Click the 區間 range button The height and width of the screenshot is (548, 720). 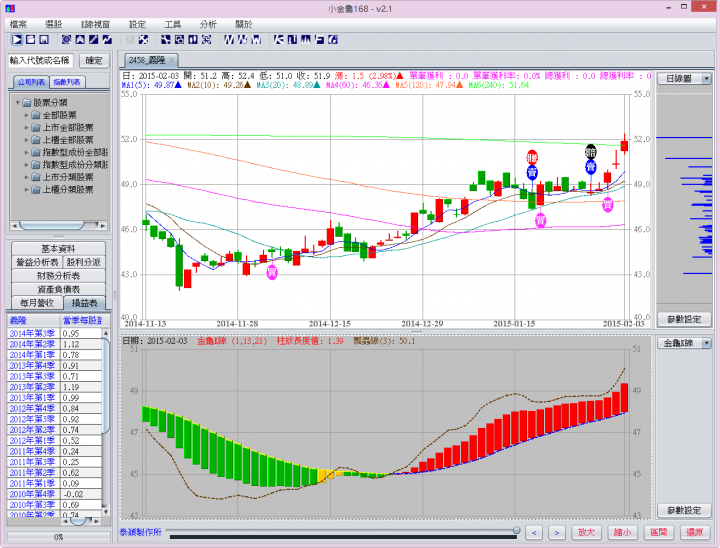pyautogui.click(x=658, y=532)
